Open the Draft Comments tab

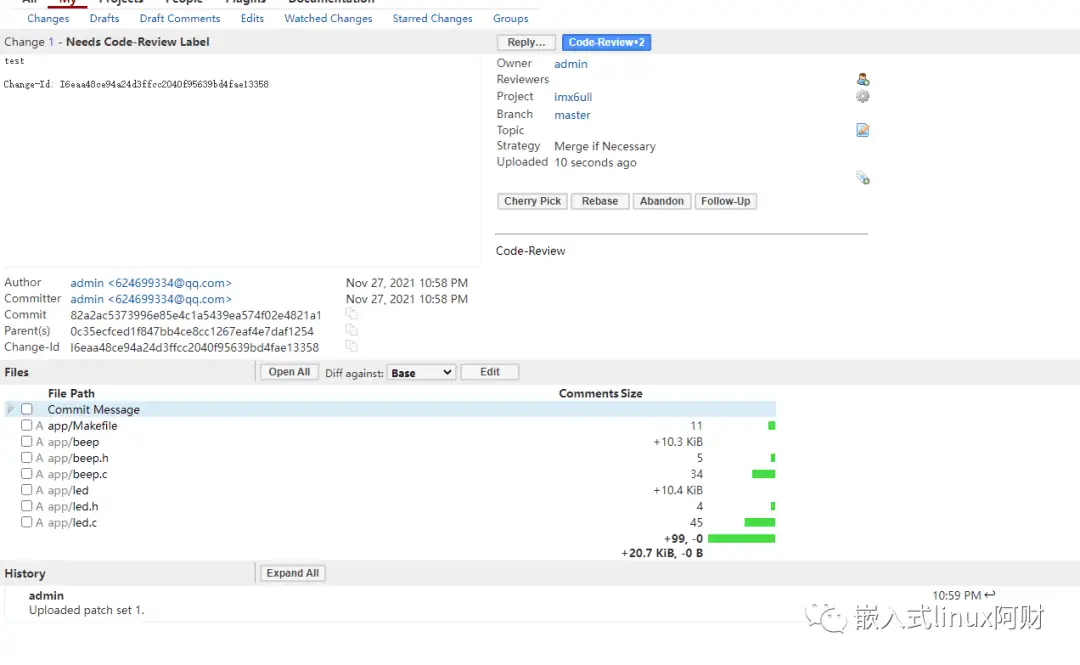coord(180,18)
